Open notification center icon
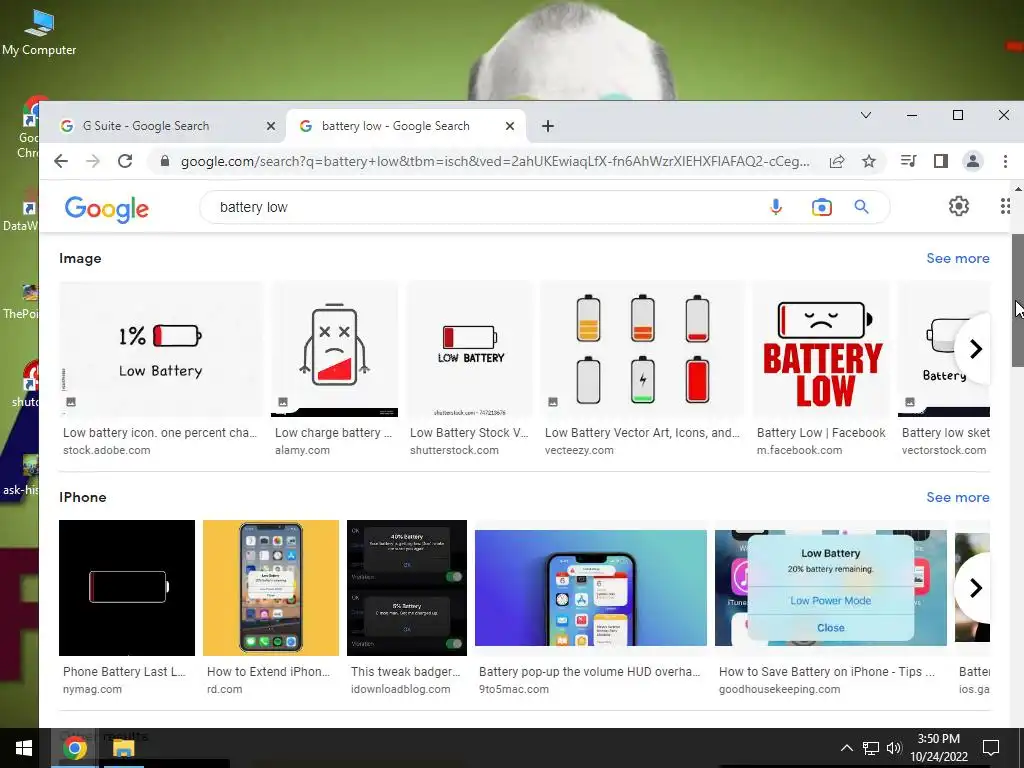This screenshot has width=1024, height=768. pos(991,748)
